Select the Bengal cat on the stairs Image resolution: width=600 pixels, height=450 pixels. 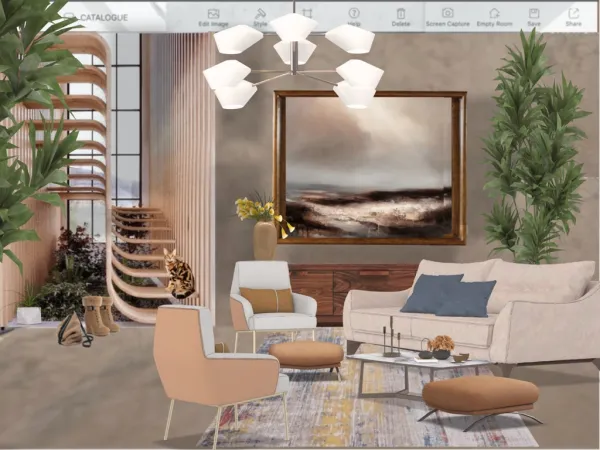180,275
